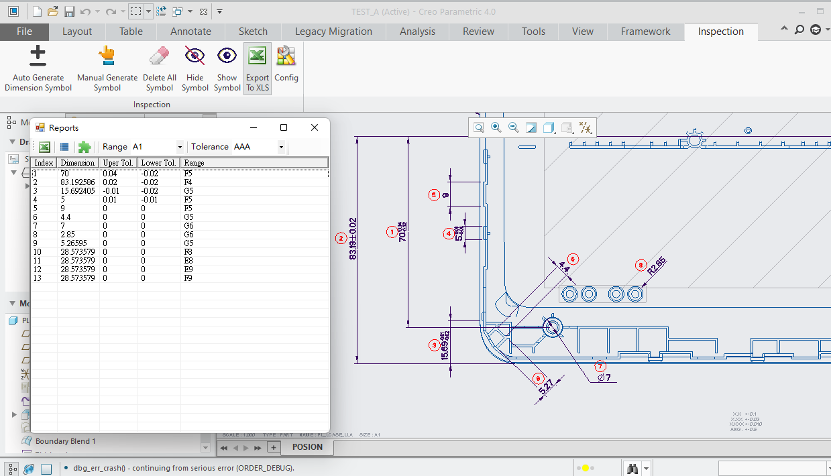Viewport: 832px width, 476px height.
Task: Click the binoculars find icon in status bar
Action: click(x=632, y=469)
